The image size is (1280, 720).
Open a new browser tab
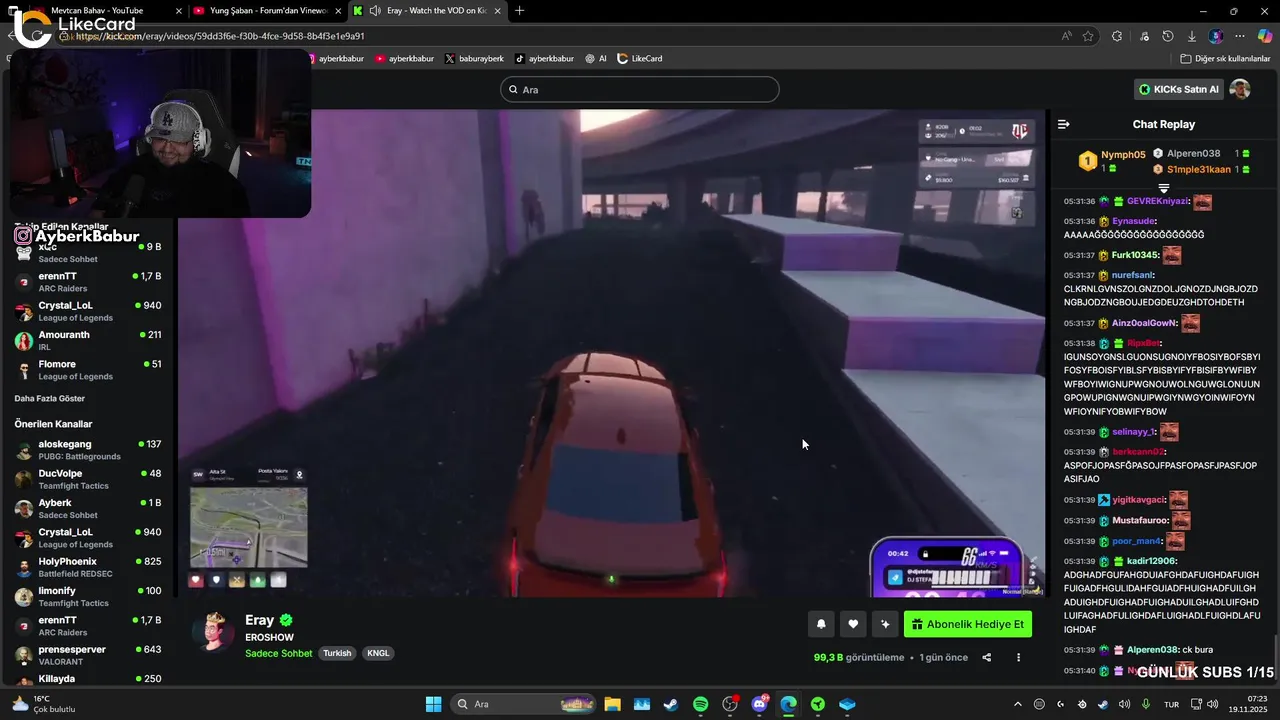(x=519, y=11)
